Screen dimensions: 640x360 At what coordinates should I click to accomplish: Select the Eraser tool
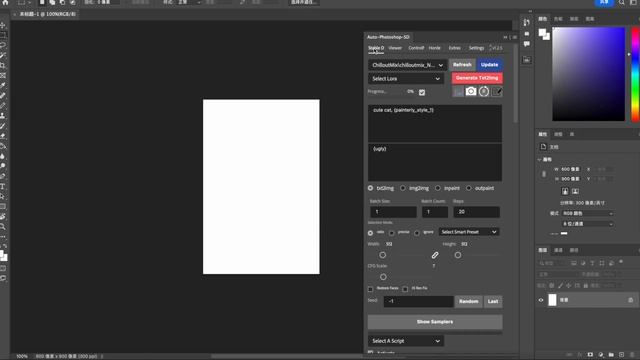[3, 136]
